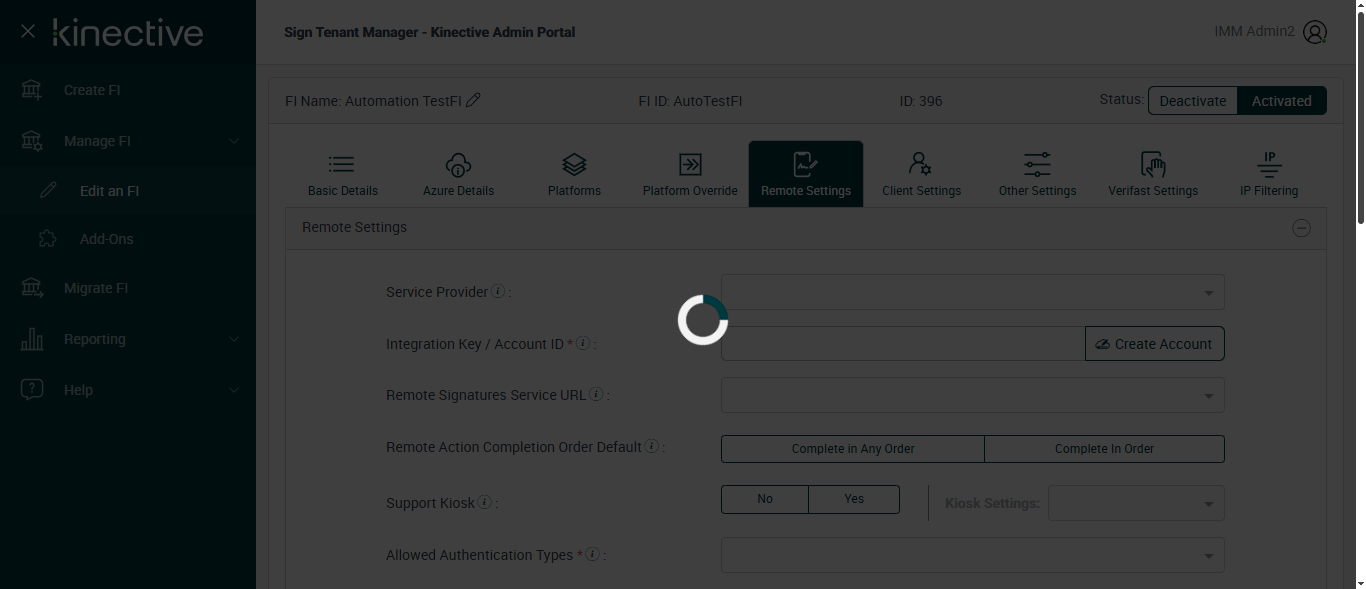Click IMM Admin2 user name
The height and width of the screenshot is (589, 1366).
click(1254, 32)
